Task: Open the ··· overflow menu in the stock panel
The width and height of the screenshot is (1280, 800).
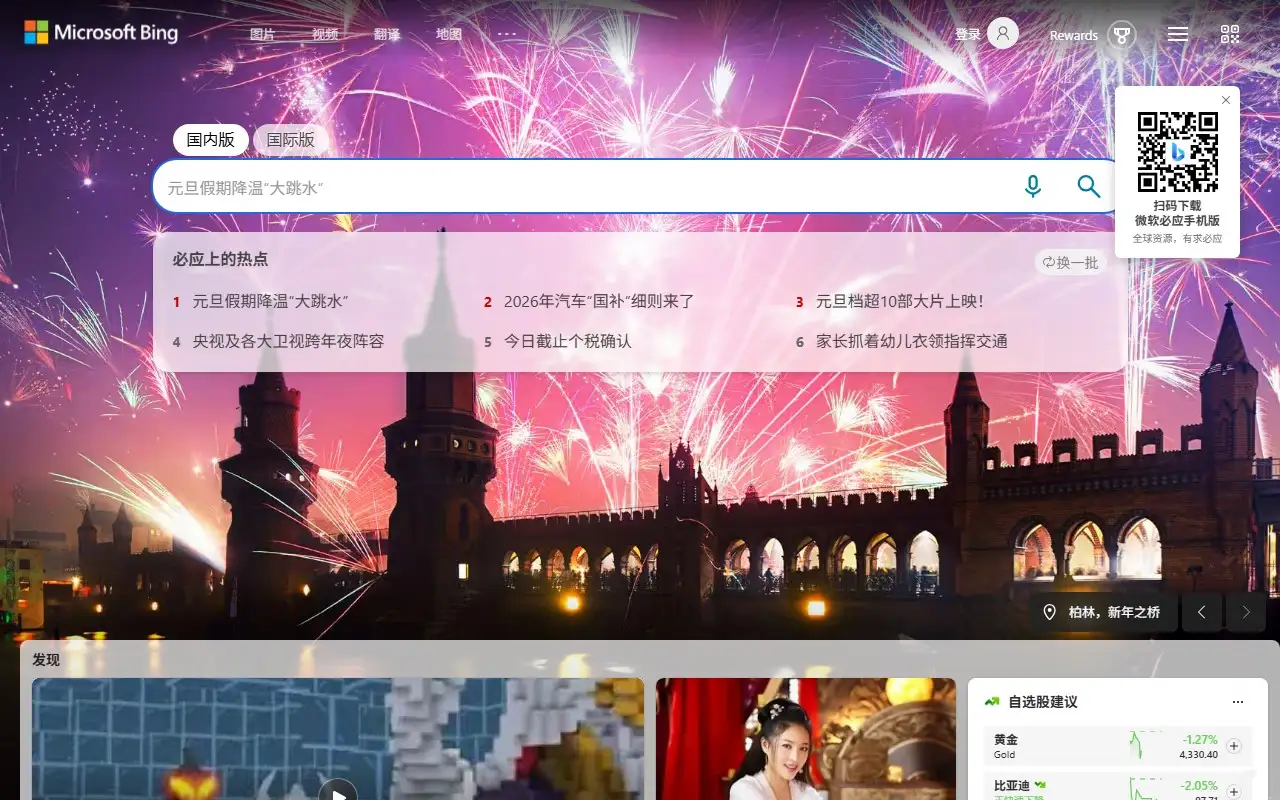Action: [x=1237, y=701]
